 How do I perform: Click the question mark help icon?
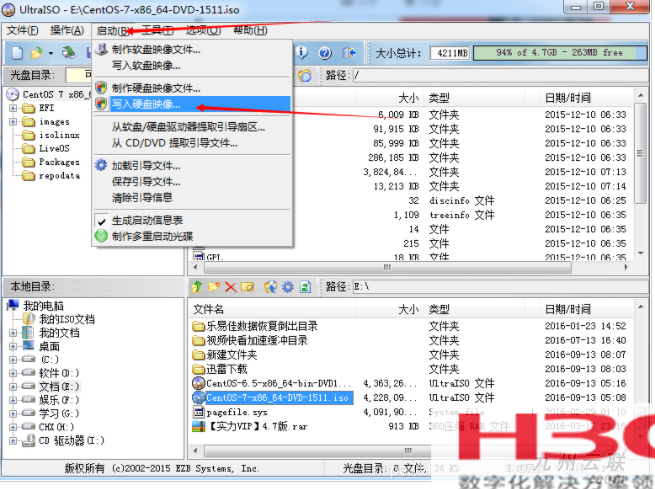325,53
